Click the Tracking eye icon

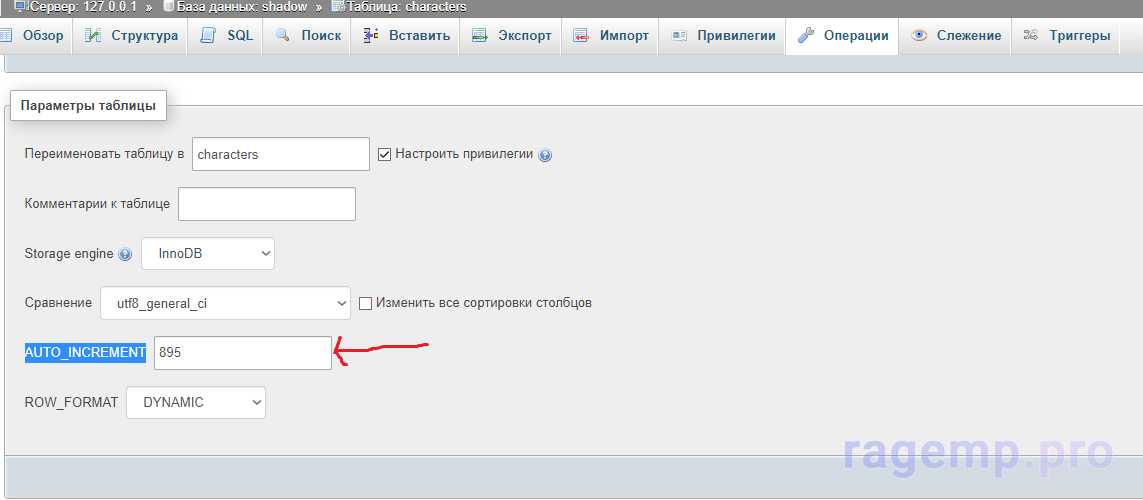coord(918,36)
